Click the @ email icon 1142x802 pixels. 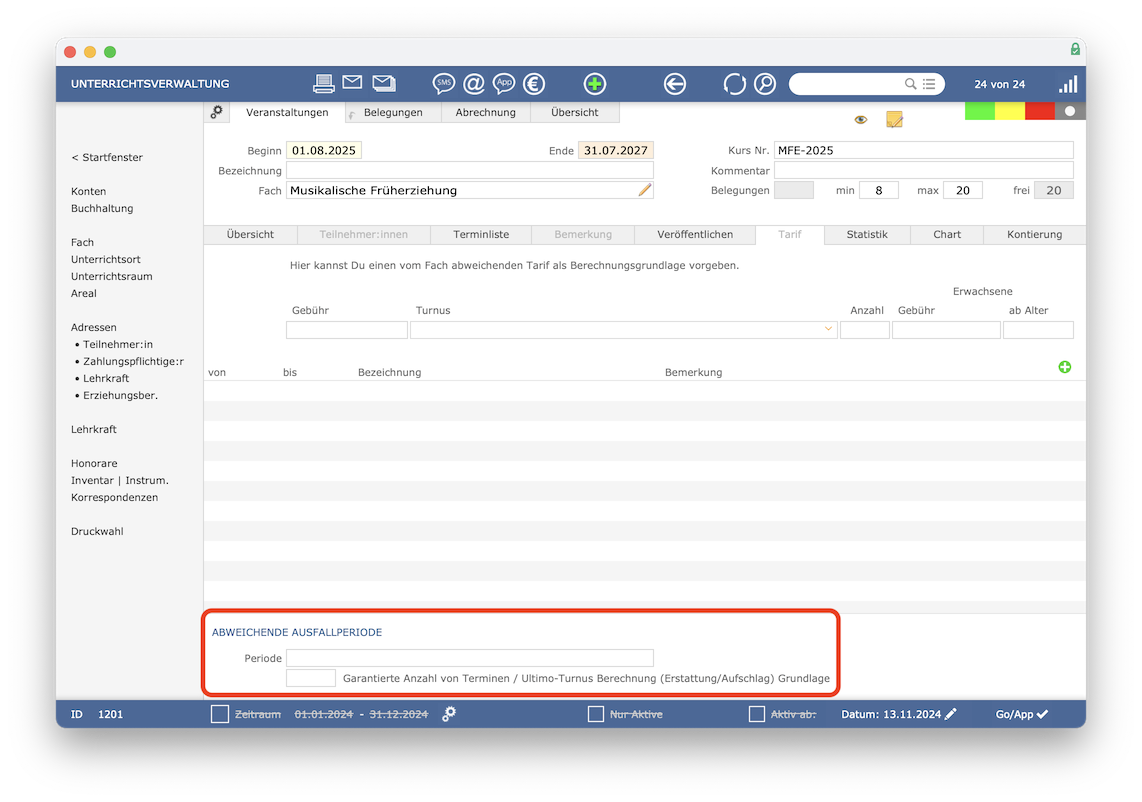pos(473,84)
